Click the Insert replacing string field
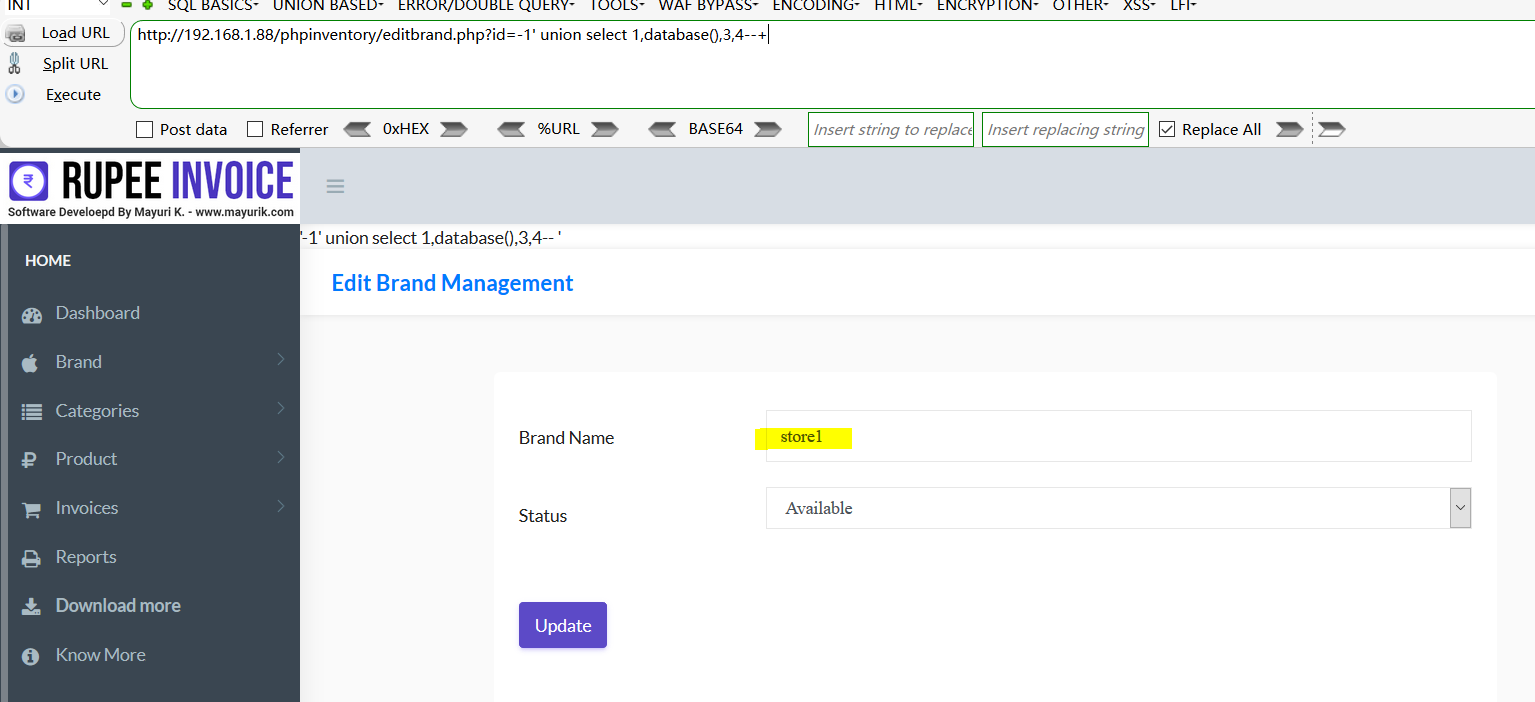Screen dimensions: 1535x702 pyautogui.click(x=1065, y=129)
